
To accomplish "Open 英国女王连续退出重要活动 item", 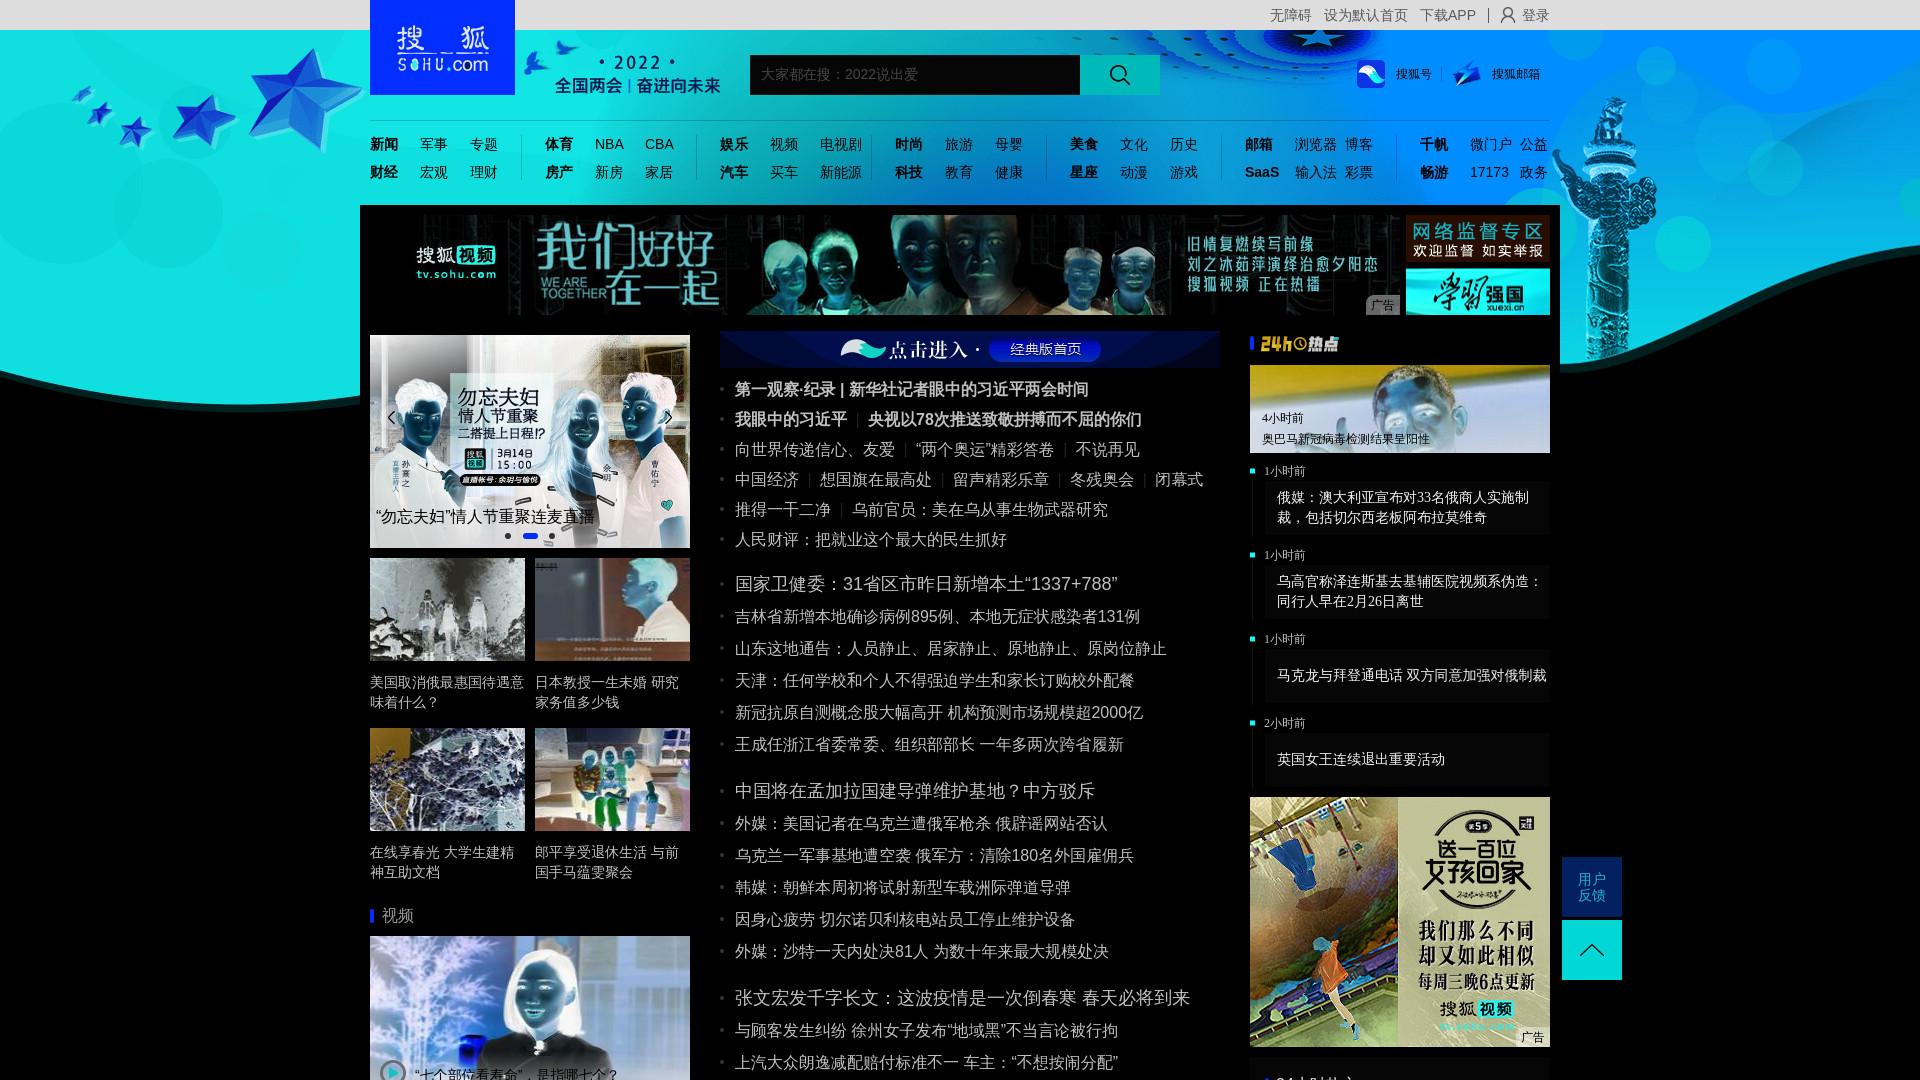I will [1361, 760].
